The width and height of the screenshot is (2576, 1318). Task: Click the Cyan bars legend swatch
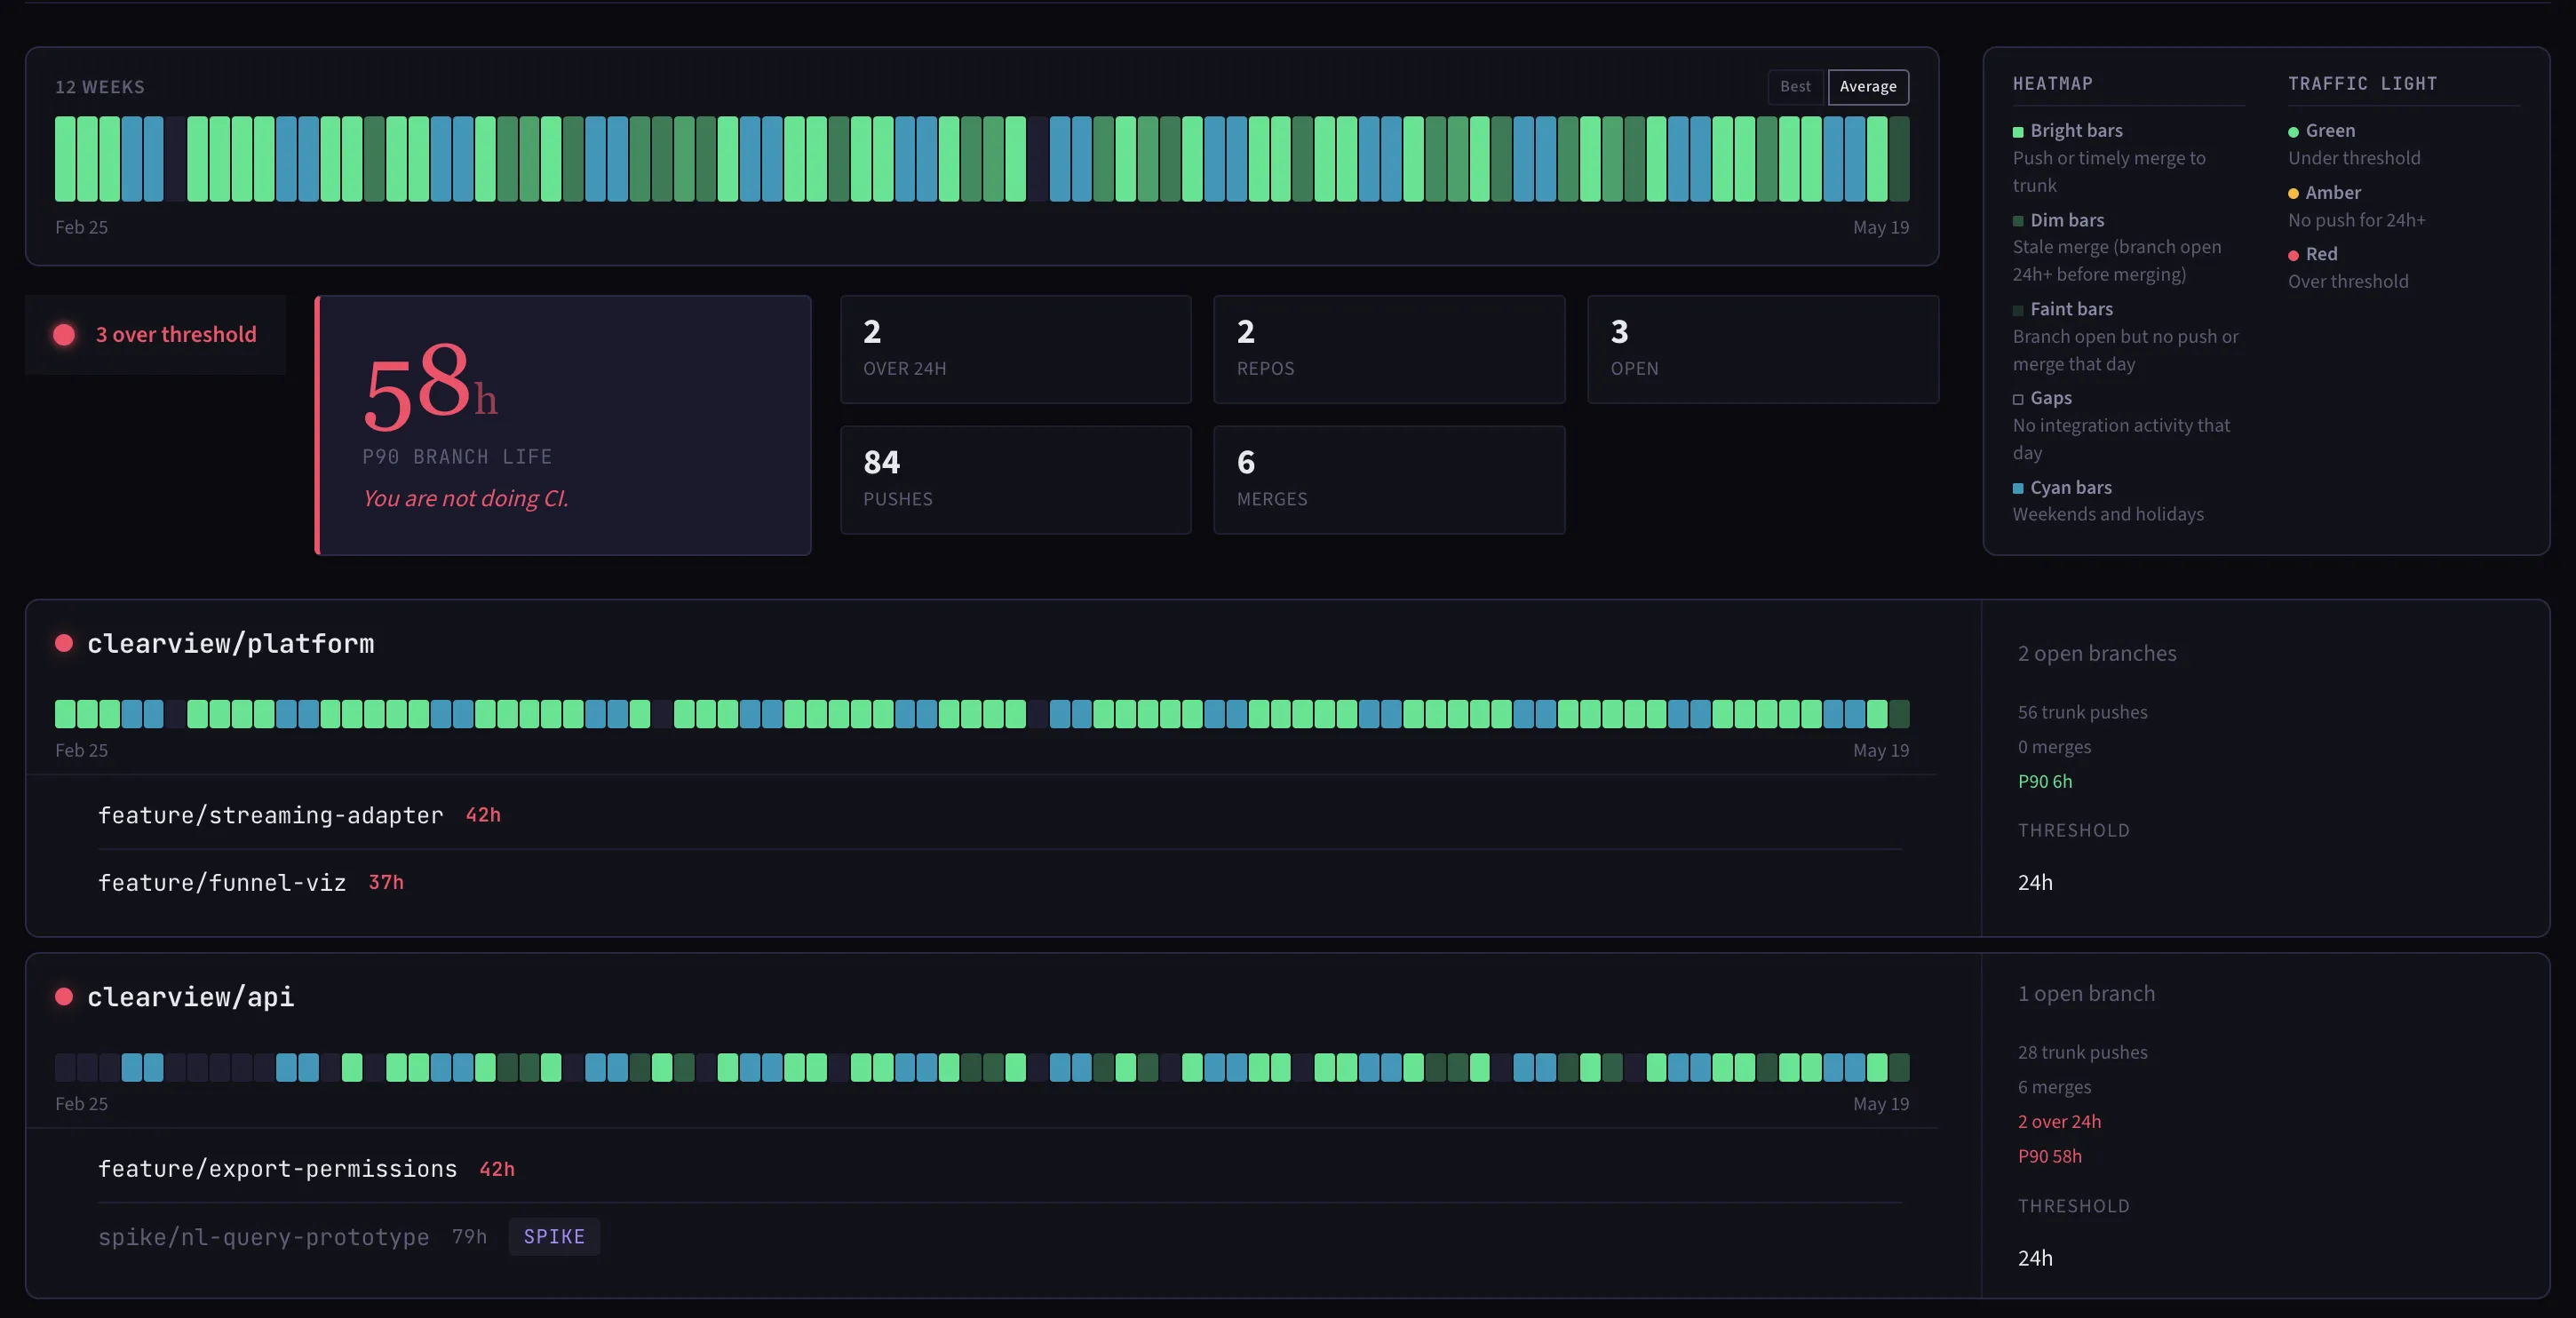pyautogui.click(x=2018, y=488)
